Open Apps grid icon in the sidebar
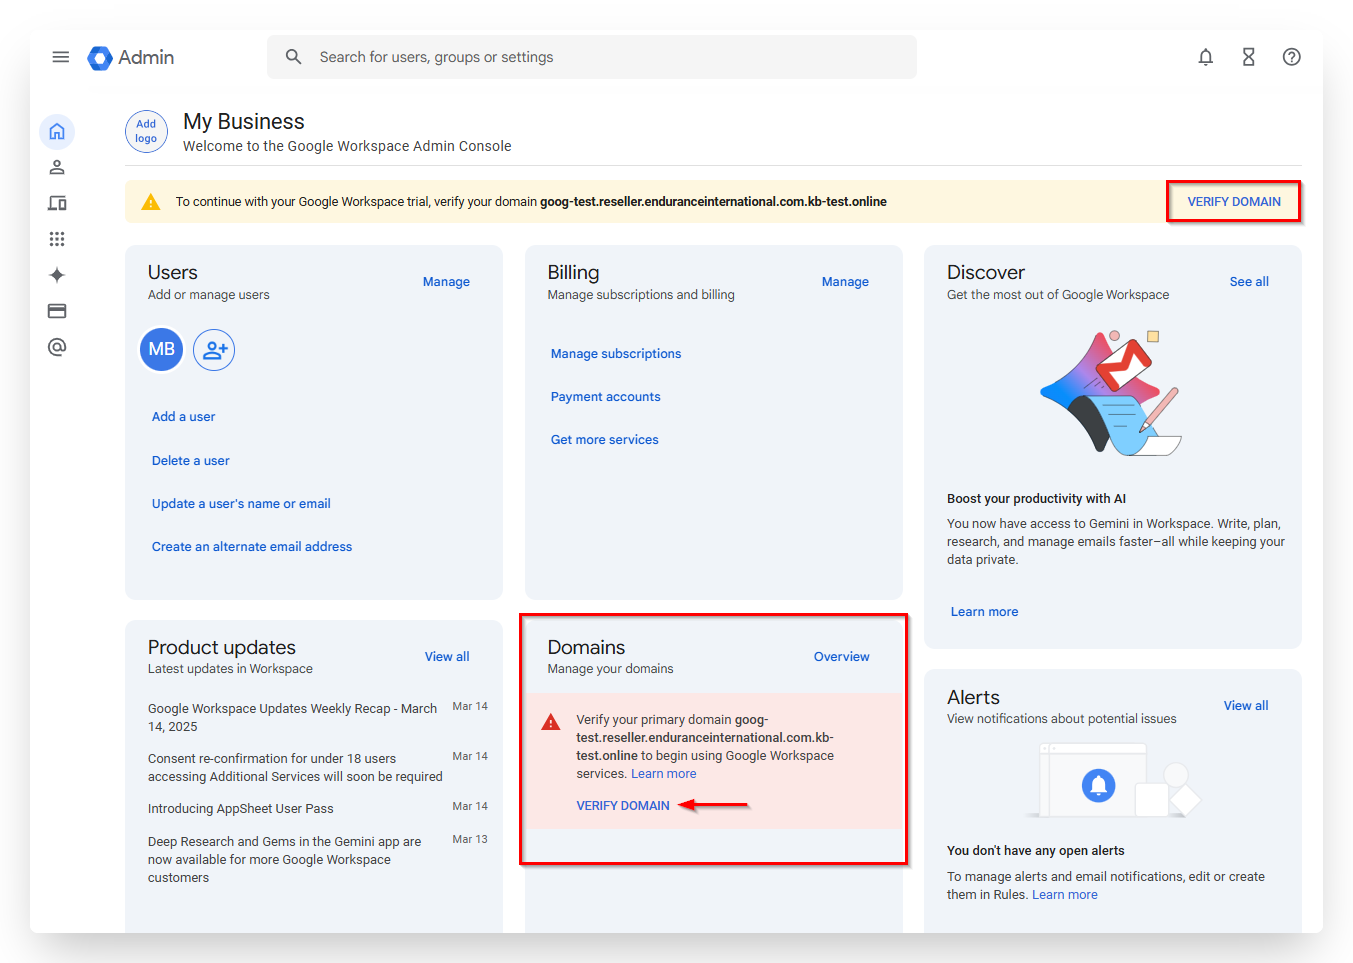This screenshot has width=1353, height=963. [57, 239]
